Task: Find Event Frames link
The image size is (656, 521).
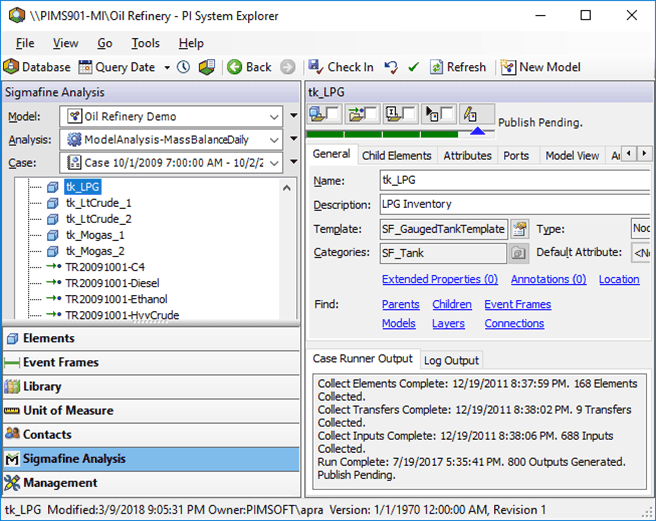Action: 518,304
